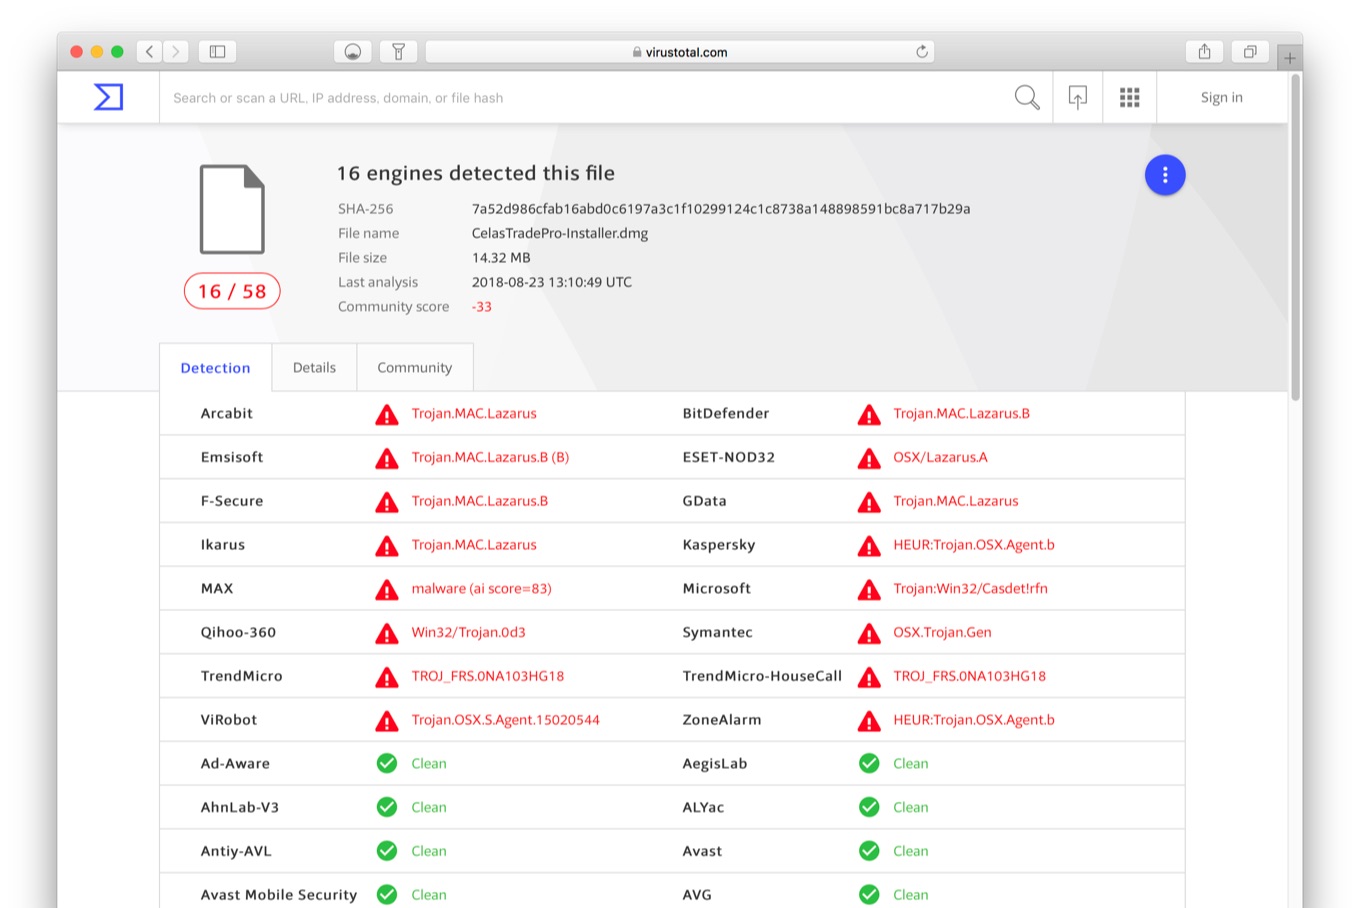Open a new tab with plus button
The image size is (1360, 908).
click(1289, 58)
